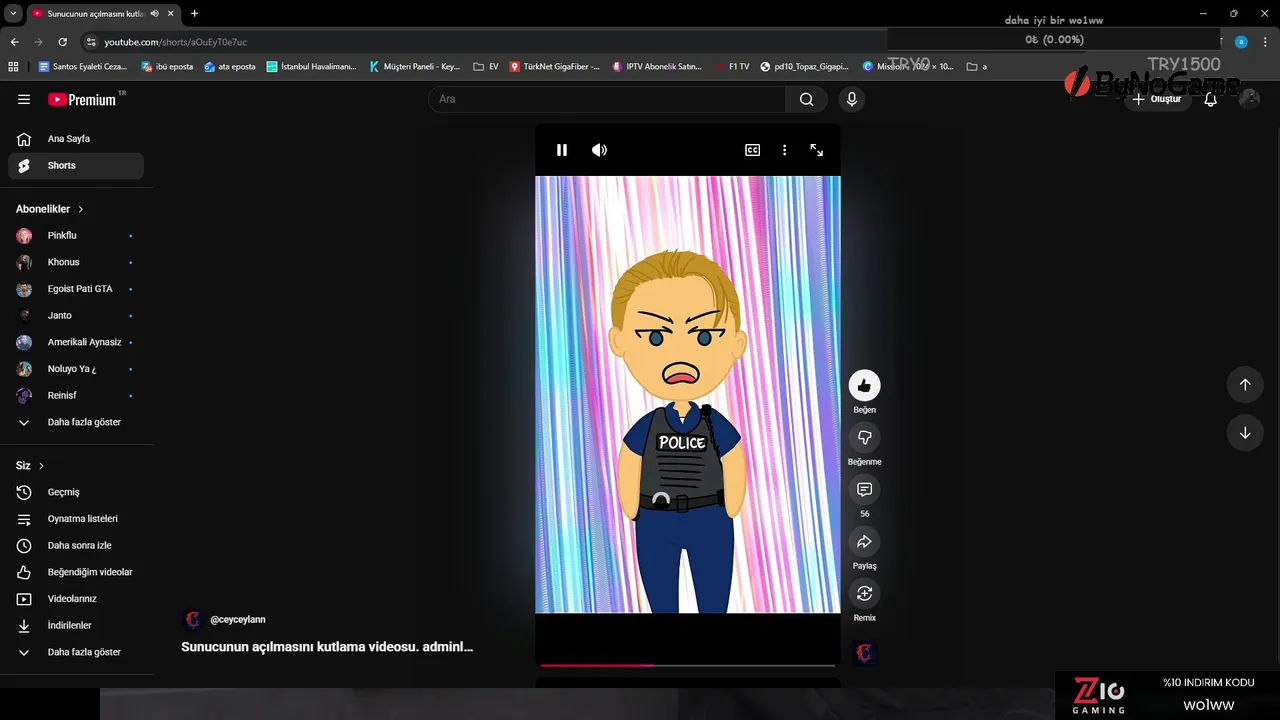1280x720 pixels.
Task: Go to next Short with down arrow
Action: pos(1245,433)
